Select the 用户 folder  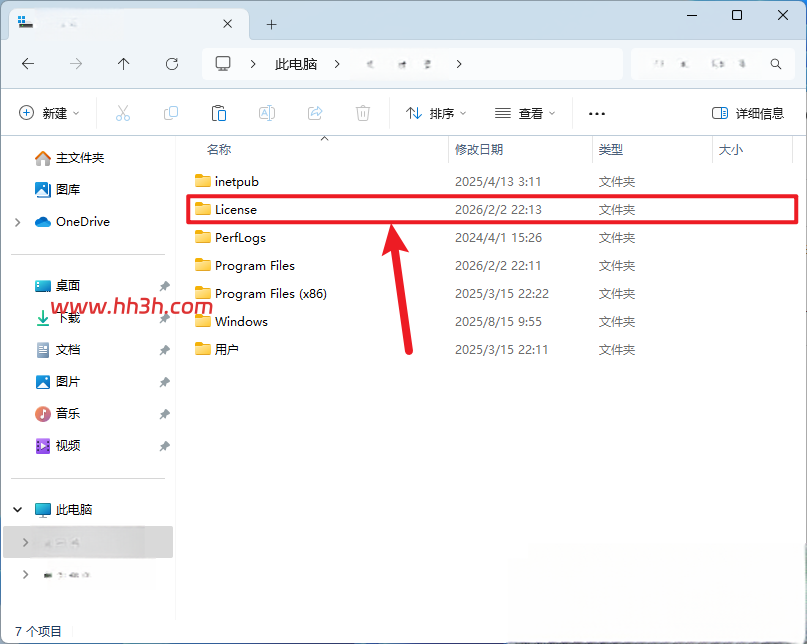[492, 349]
